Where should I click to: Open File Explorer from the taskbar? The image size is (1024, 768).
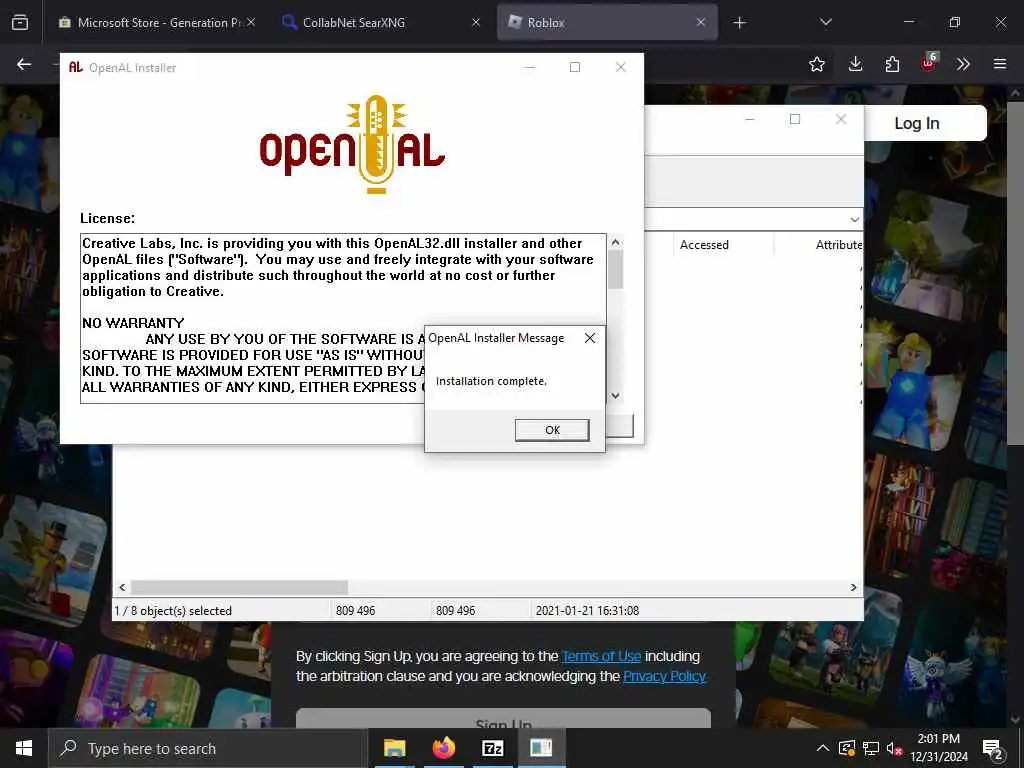tap(394, 748)
